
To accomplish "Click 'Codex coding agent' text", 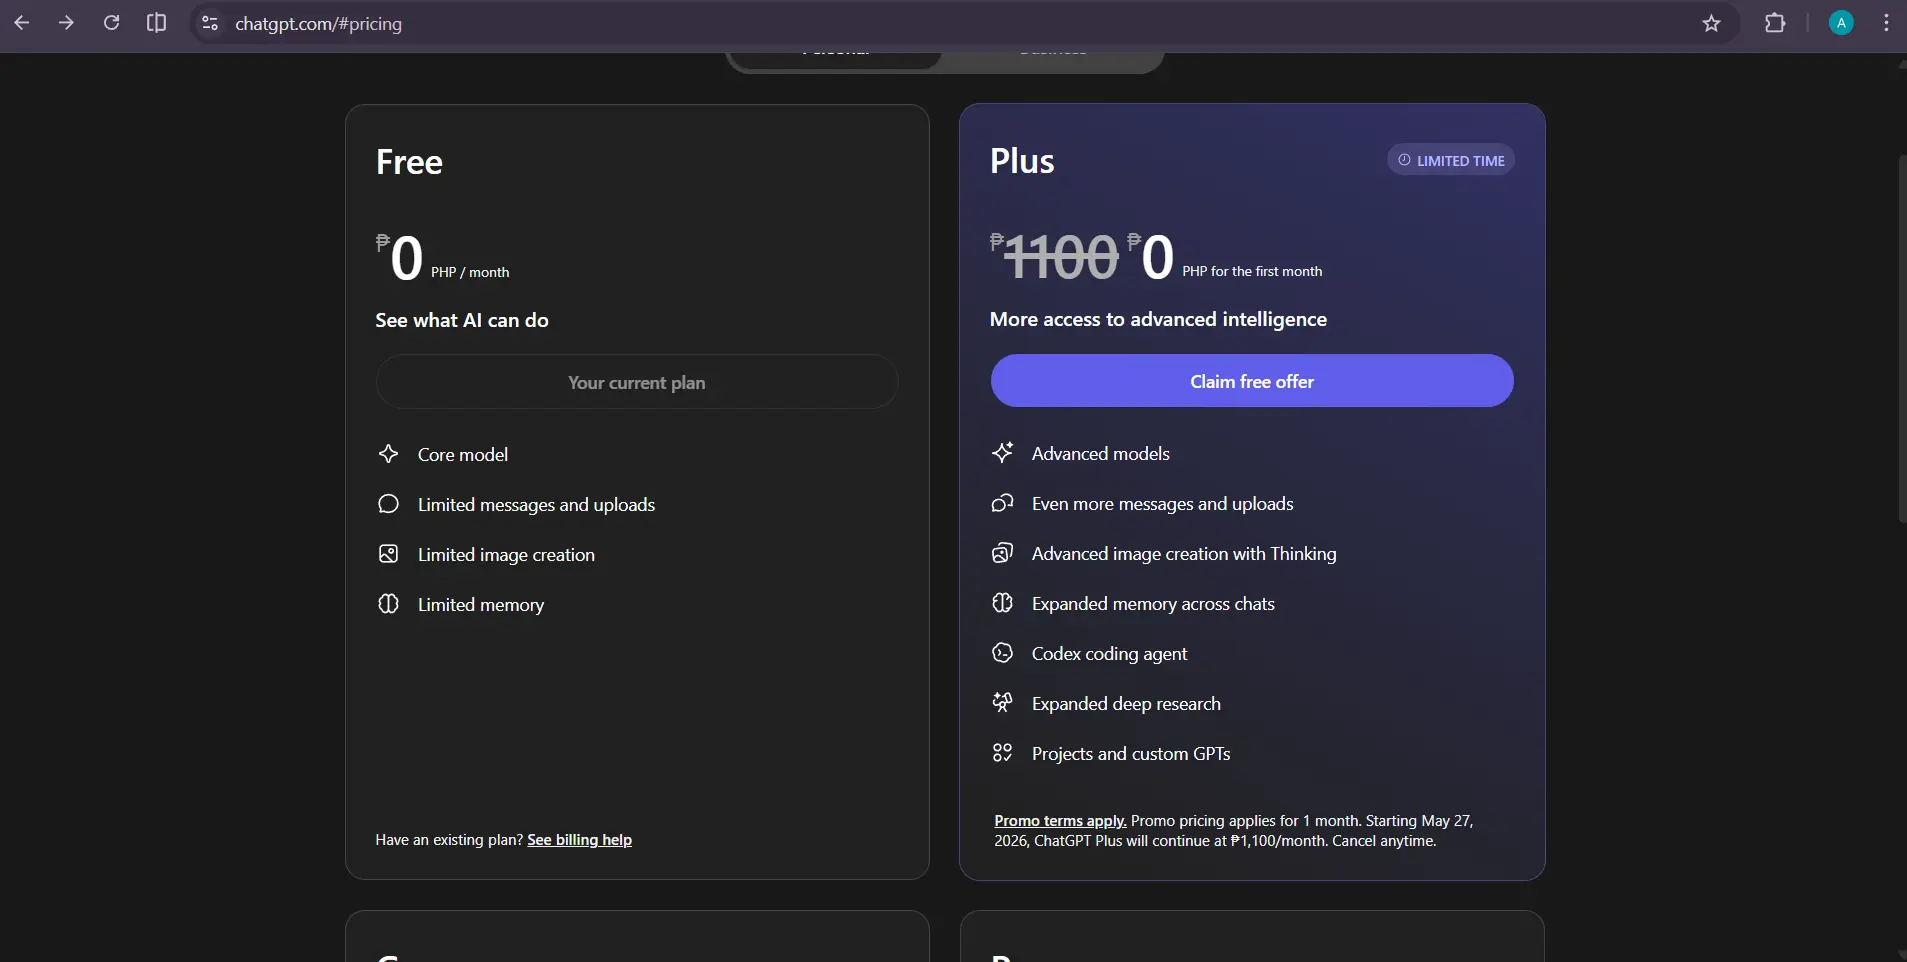I will click(1110, 654).
